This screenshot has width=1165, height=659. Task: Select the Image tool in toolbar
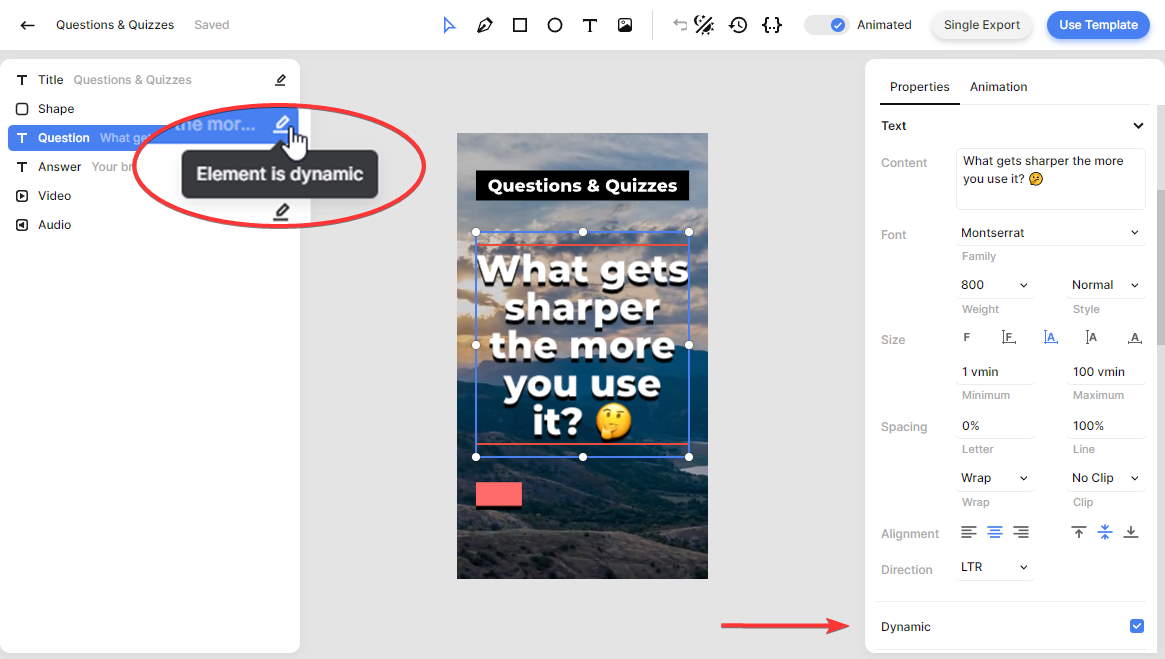[625, 25]
